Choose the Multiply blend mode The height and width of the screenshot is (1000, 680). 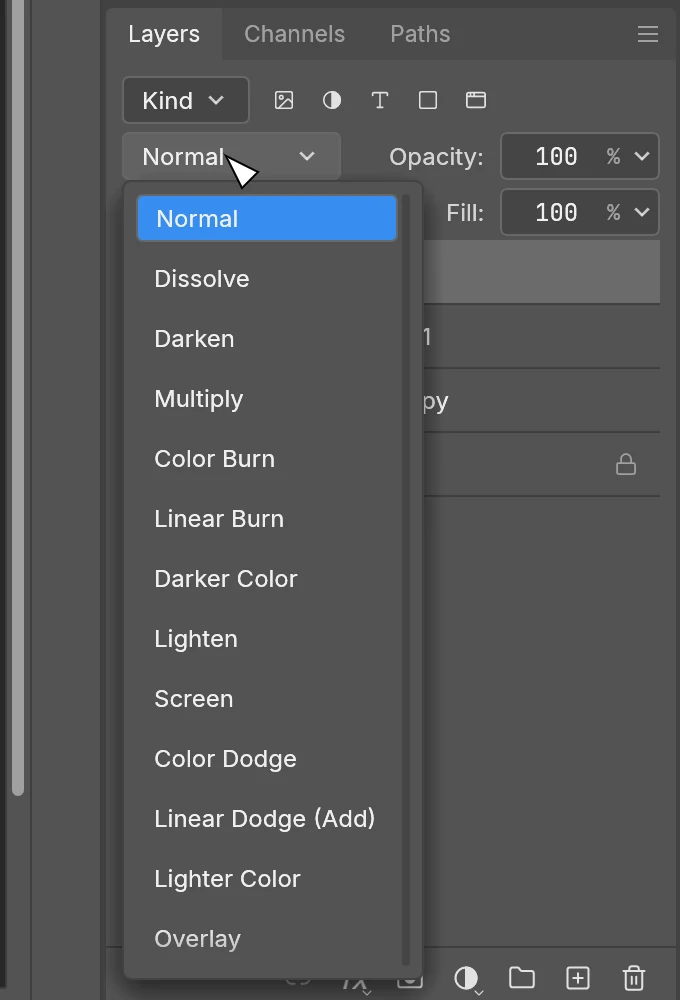click(267, 399)
